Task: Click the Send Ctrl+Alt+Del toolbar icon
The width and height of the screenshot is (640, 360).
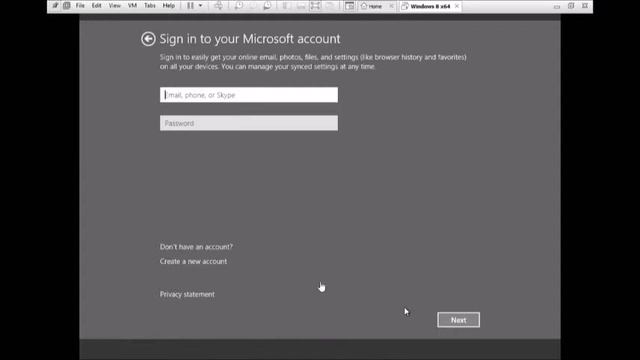Action: [x=218, y=6]
